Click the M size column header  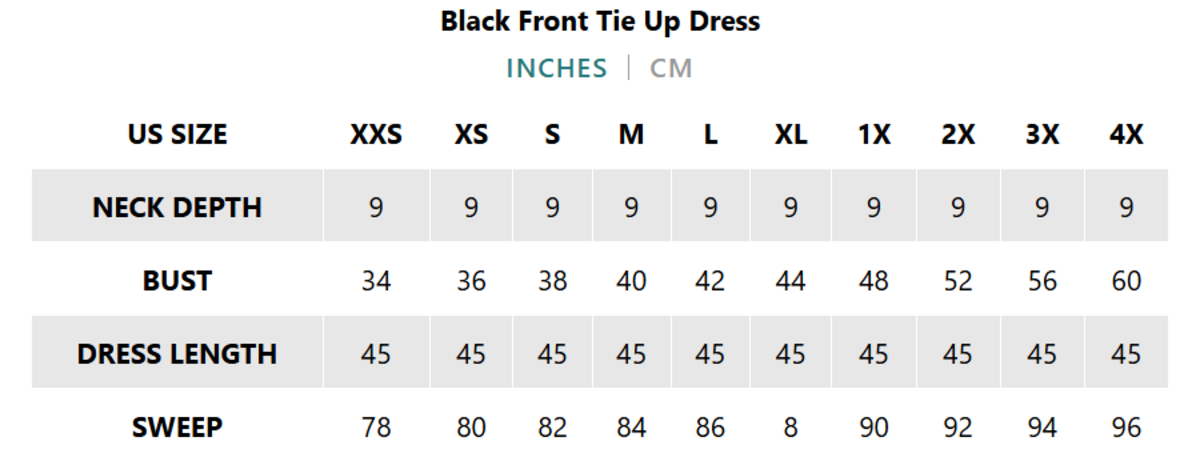(x=631, y=134)
